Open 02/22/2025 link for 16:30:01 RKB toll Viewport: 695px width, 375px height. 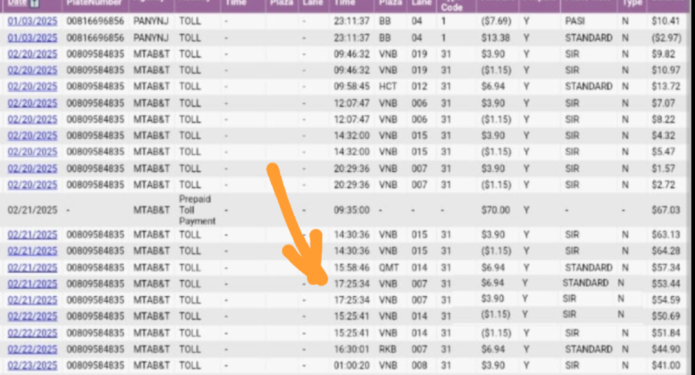click(32, 349)
